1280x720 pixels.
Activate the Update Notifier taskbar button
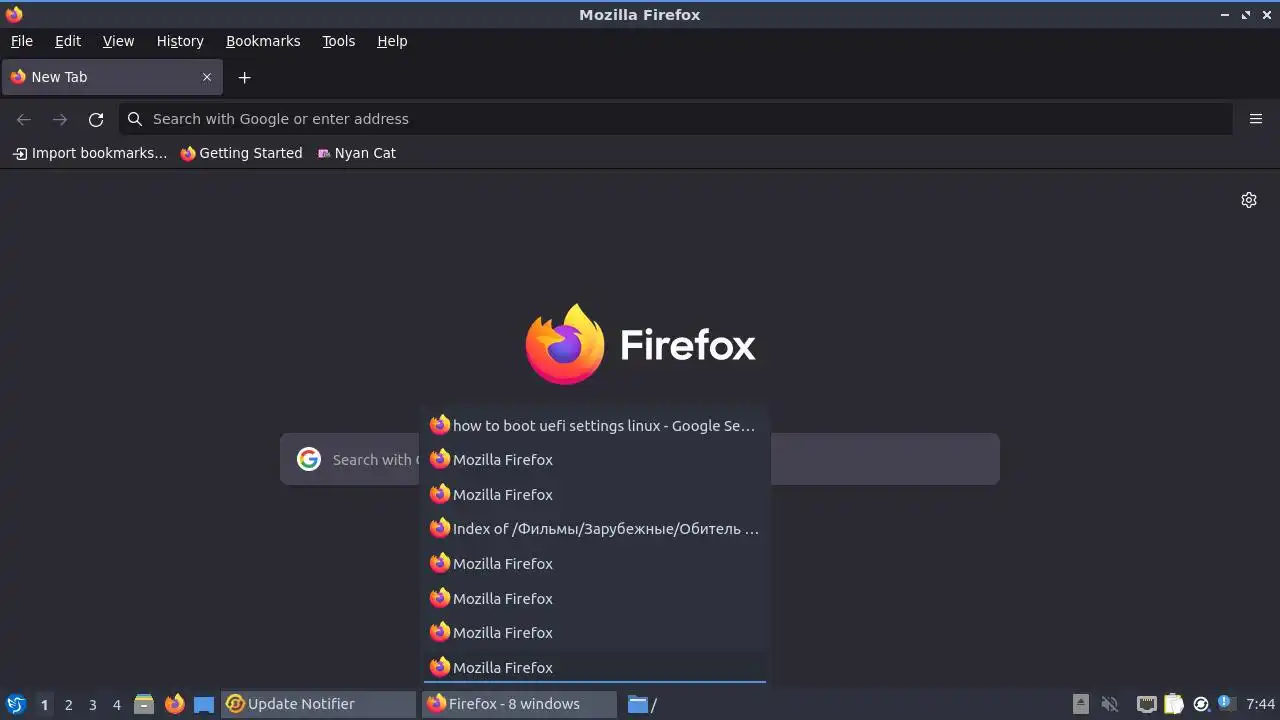click(x=318, y=704)
